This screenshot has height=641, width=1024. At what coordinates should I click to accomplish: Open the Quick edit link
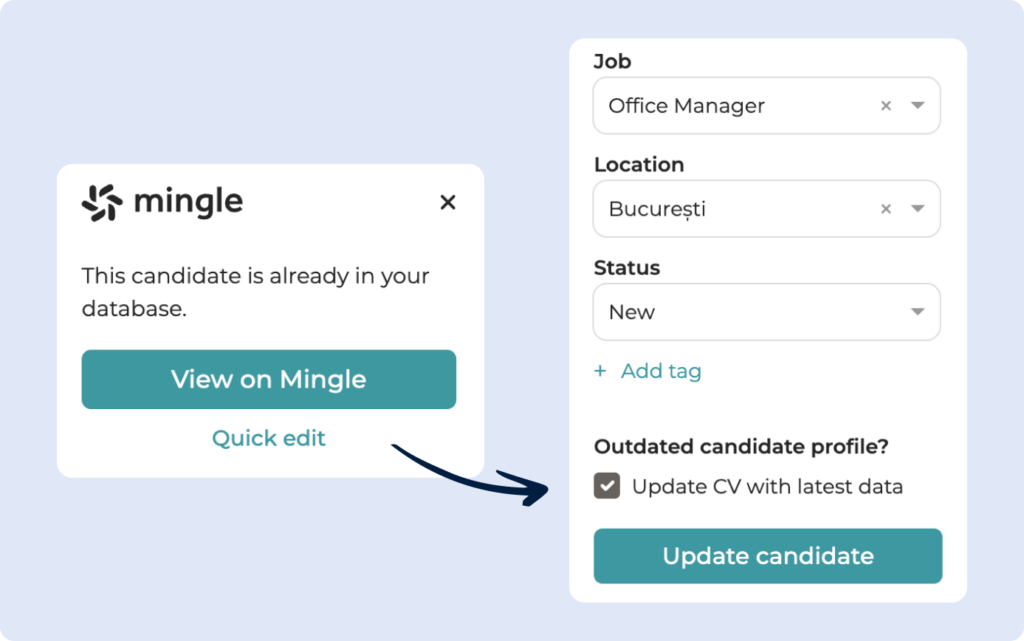[x=268, y=438]
